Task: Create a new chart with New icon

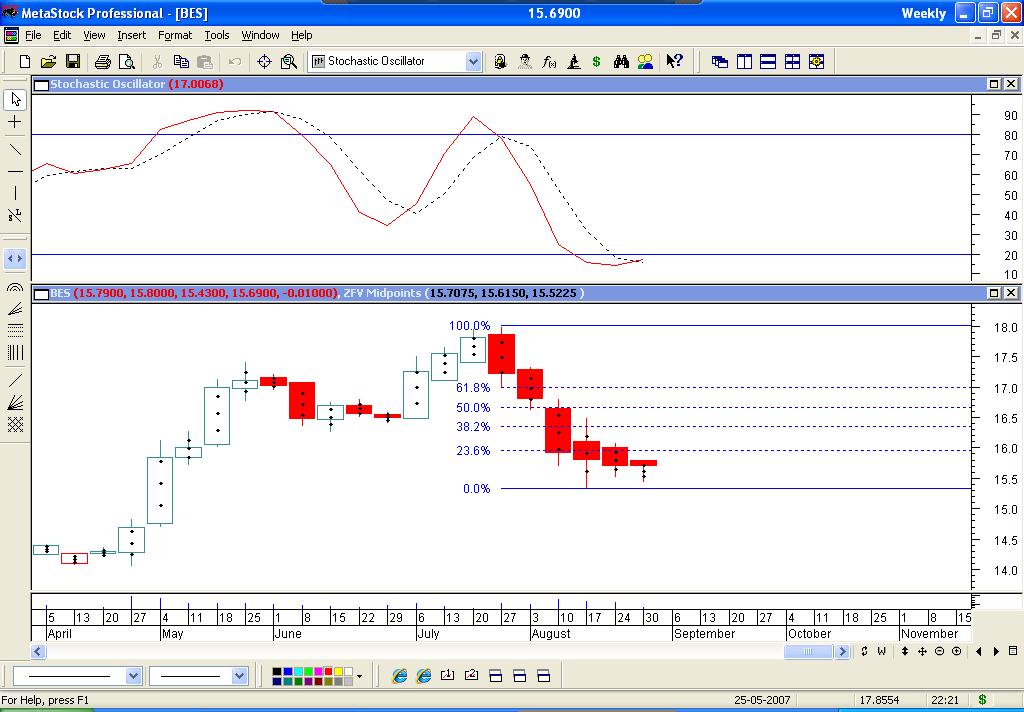Action: point(25,61)
